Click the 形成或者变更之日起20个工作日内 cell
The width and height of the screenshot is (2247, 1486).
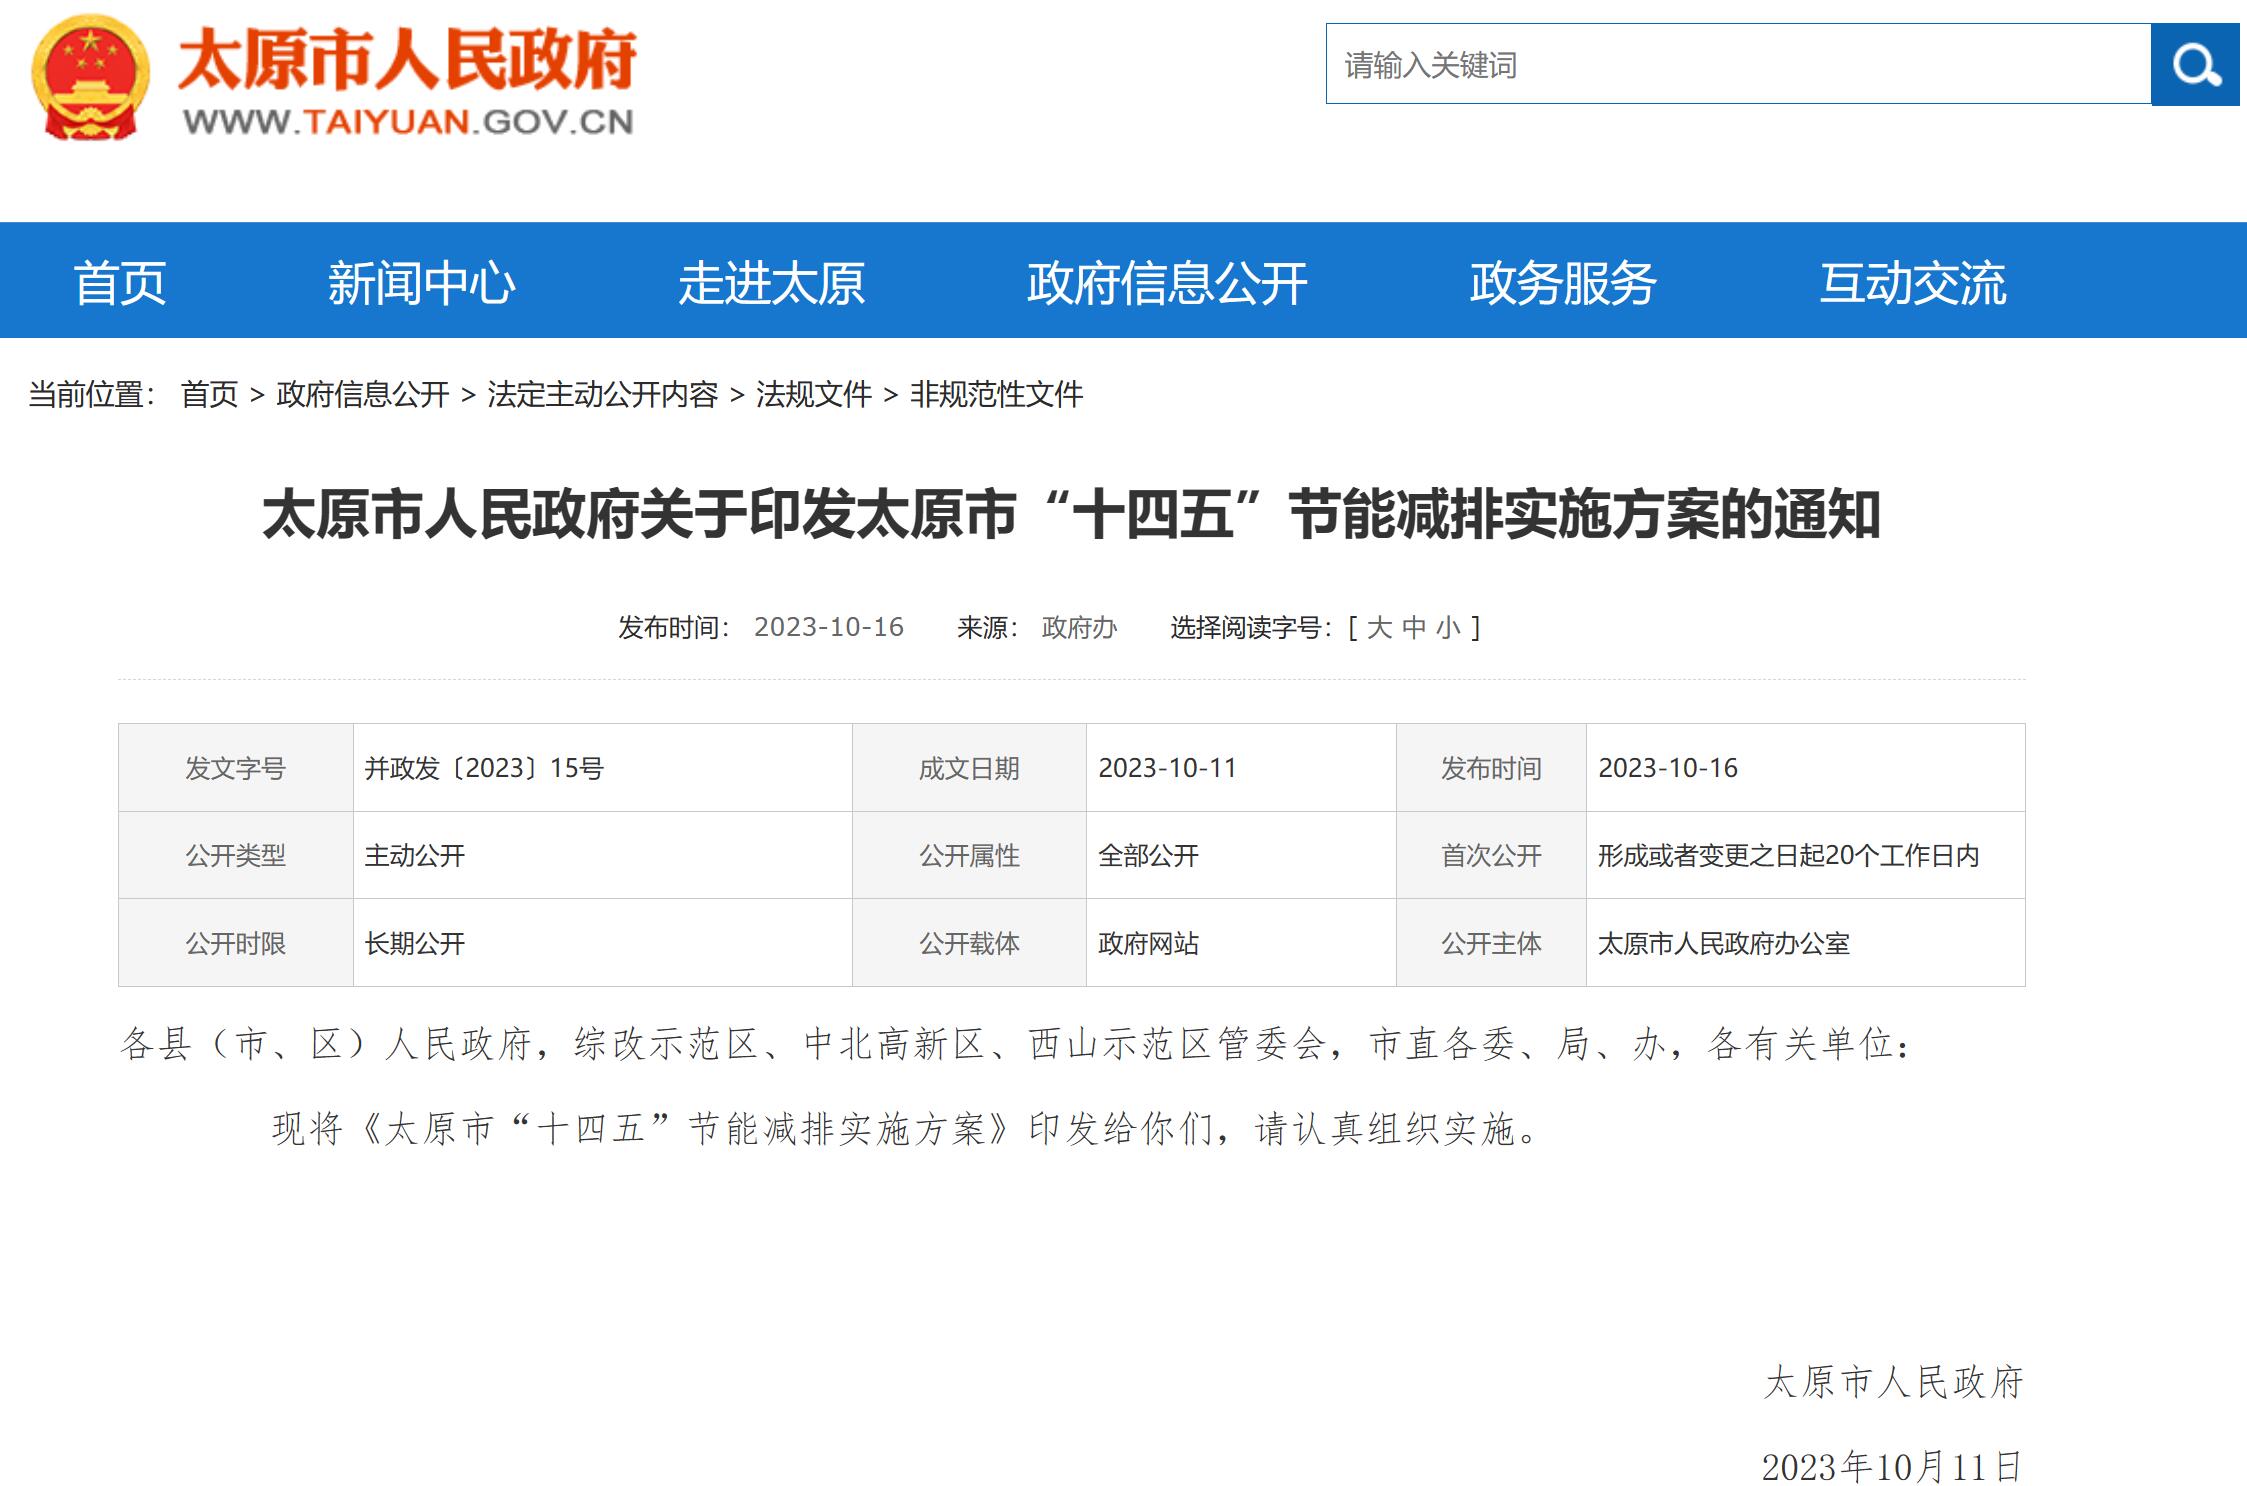[x=1805, y=855]
